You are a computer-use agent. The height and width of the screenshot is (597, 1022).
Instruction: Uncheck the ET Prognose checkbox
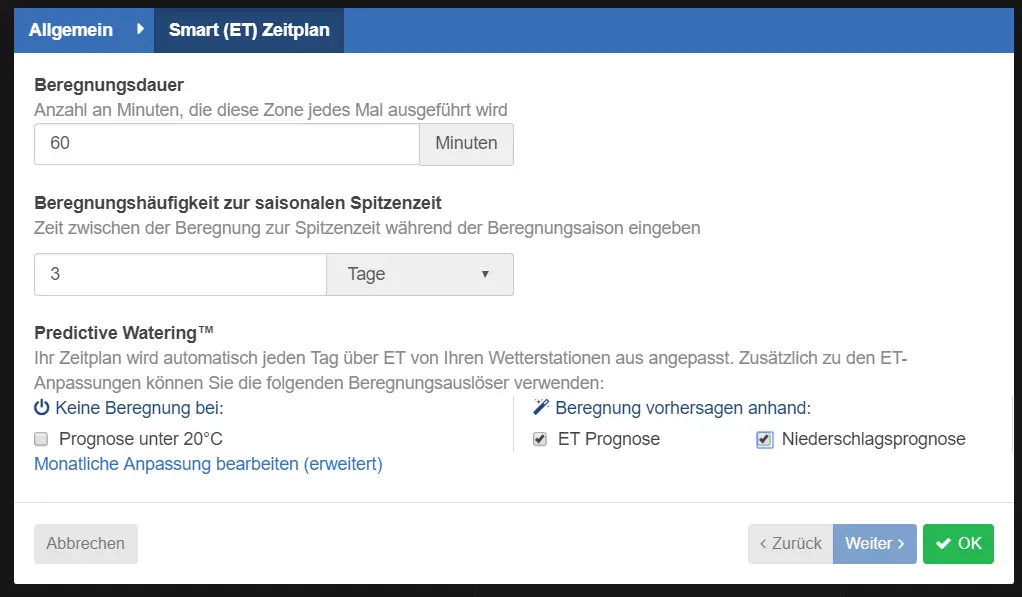point(540,439)
